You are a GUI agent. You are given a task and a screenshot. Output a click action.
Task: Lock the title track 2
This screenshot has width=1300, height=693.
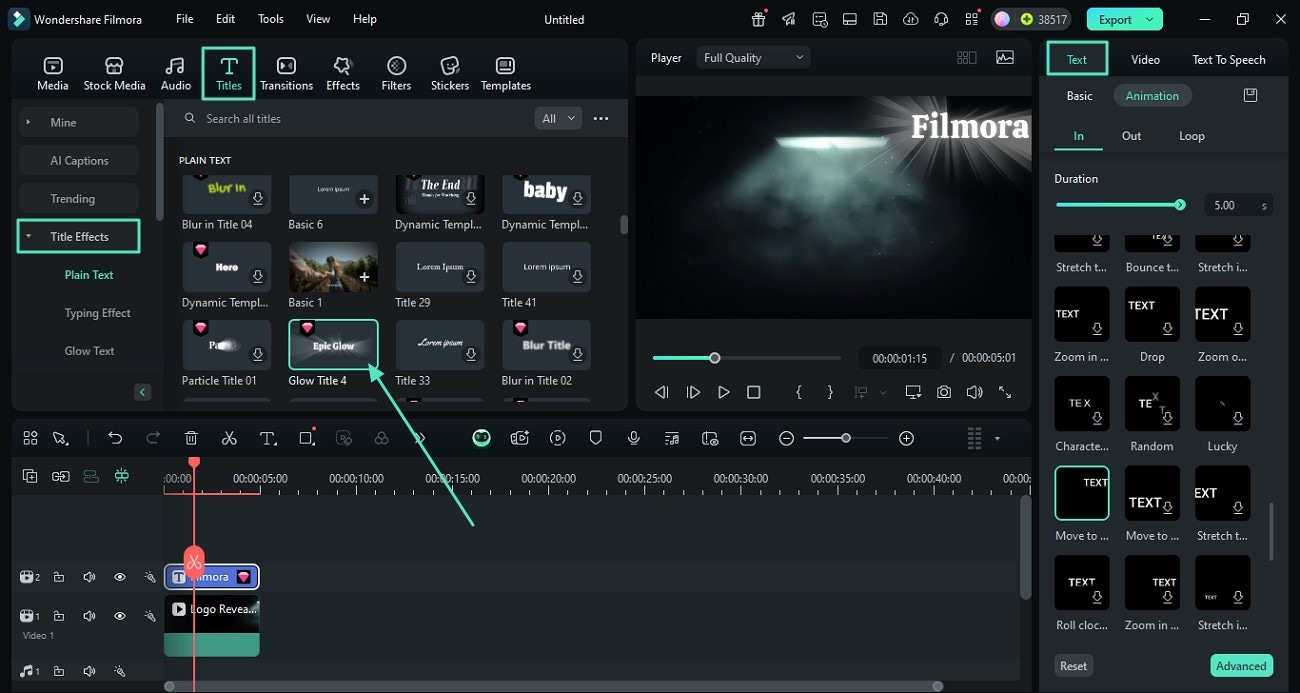tap(59, 577)
